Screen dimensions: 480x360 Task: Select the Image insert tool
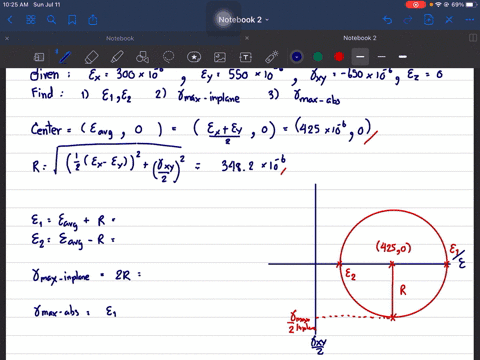click(x=220, y=57)
